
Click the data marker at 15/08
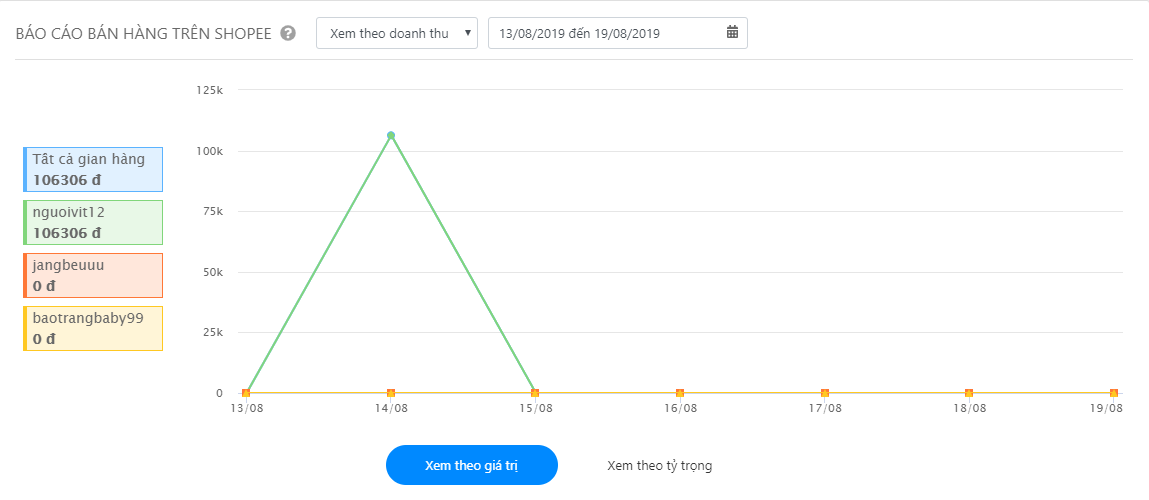535,393
